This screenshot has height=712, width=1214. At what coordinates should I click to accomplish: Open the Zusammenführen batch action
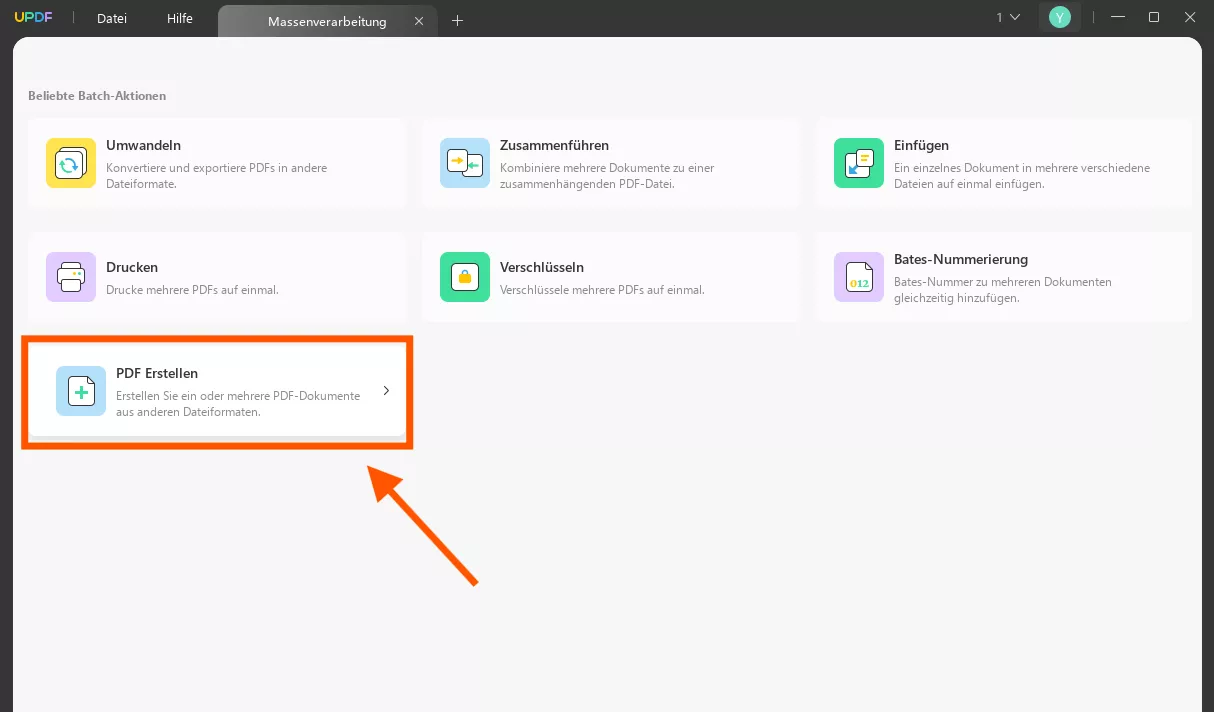point(611,163)
